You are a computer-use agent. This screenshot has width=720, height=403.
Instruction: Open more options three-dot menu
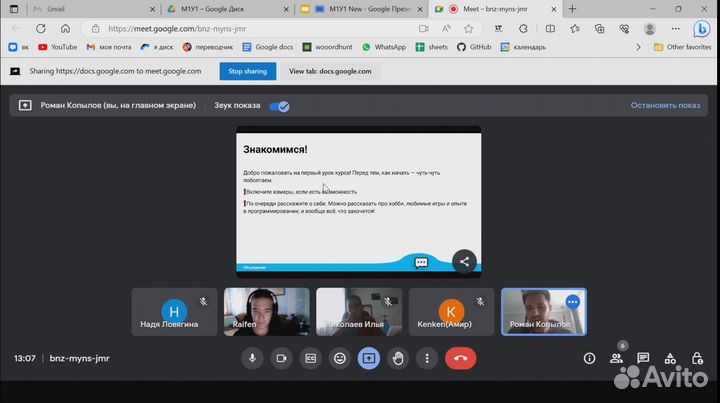coord(427,358)
